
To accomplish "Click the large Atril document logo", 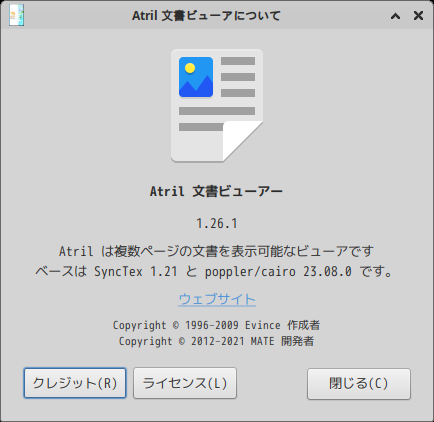I will click(217, 105).
